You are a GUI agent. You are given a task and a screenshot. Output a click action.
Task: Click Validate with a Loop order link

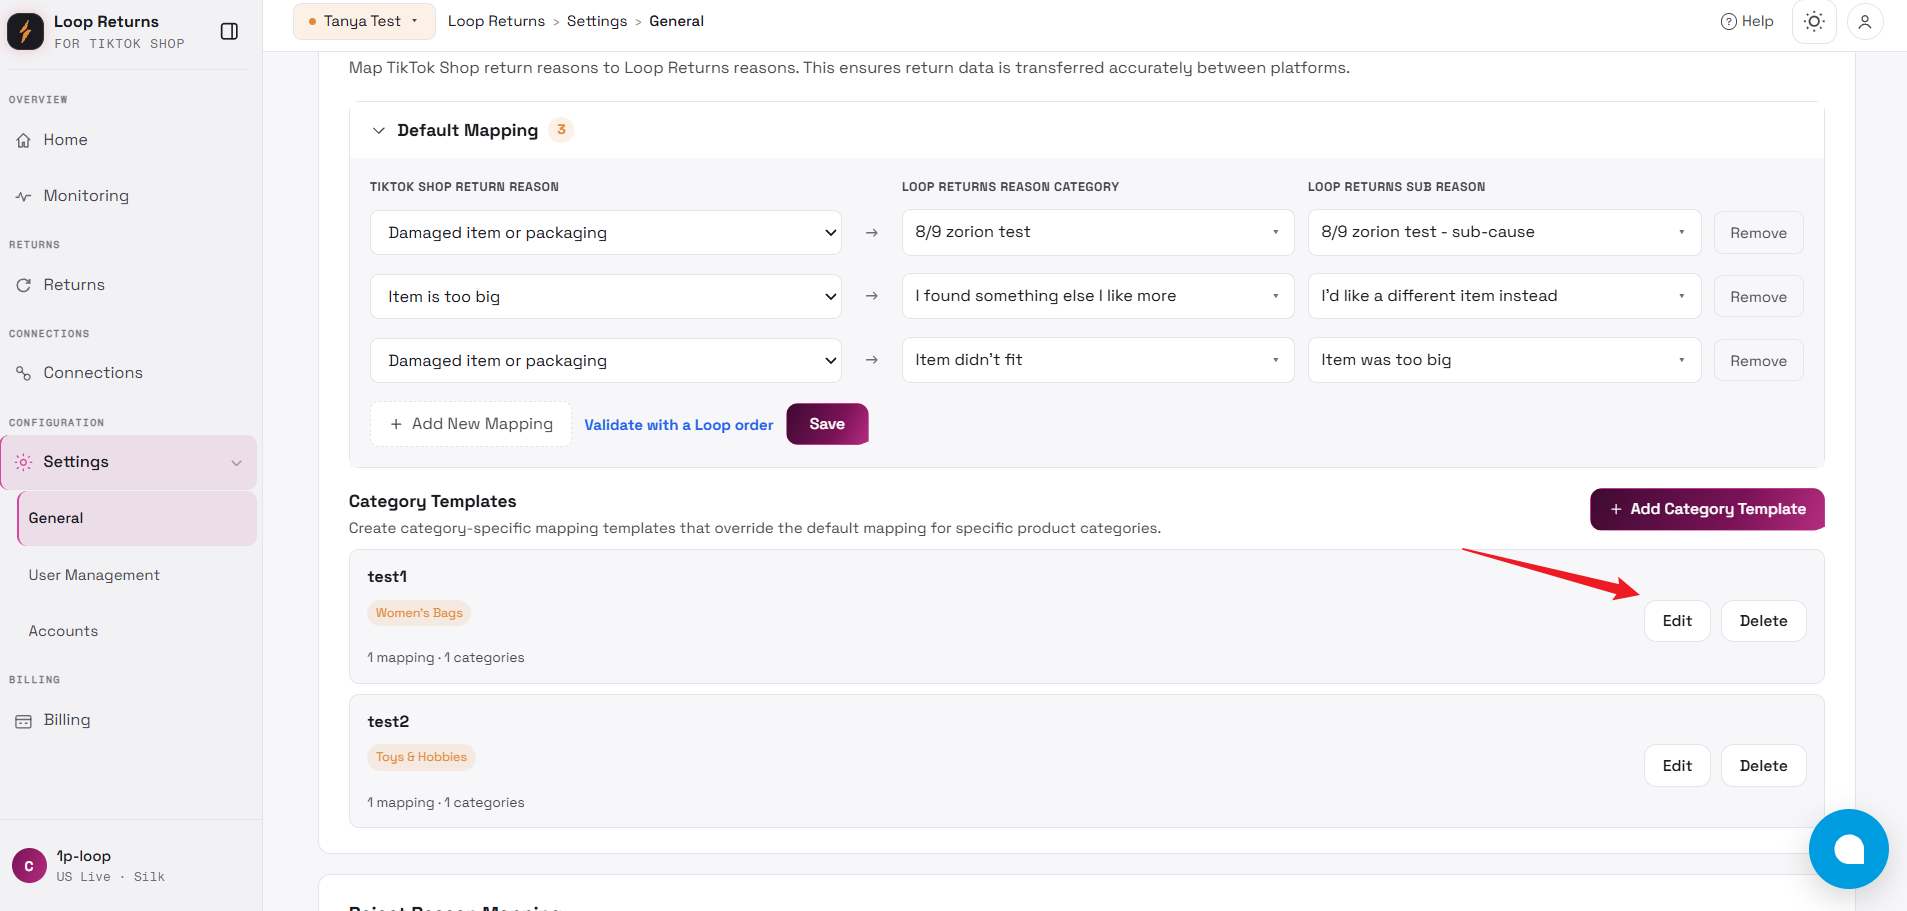click(x=679, y=425)
